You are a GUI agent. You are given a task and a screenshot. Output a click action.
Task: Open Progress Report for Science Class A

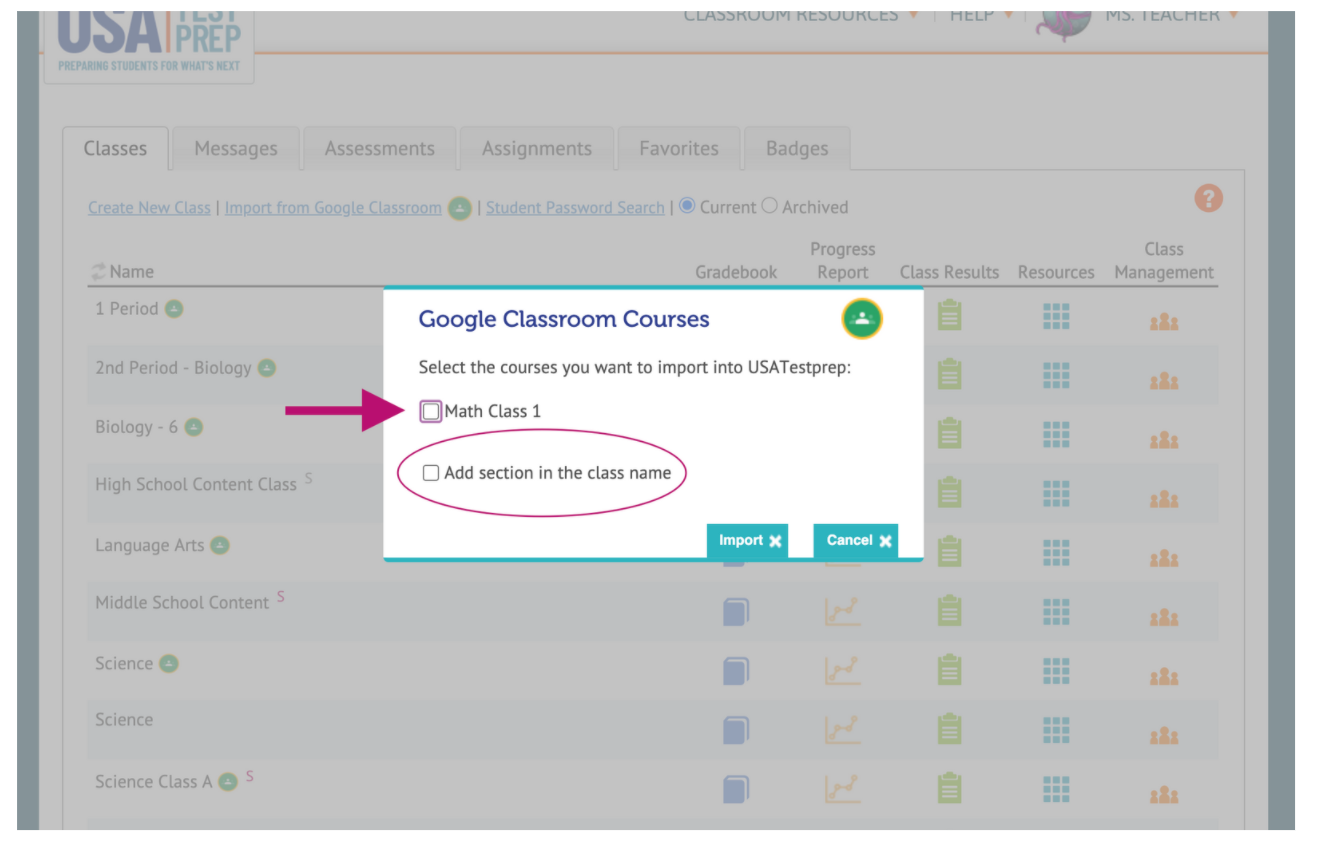click(x=843, y=790)
